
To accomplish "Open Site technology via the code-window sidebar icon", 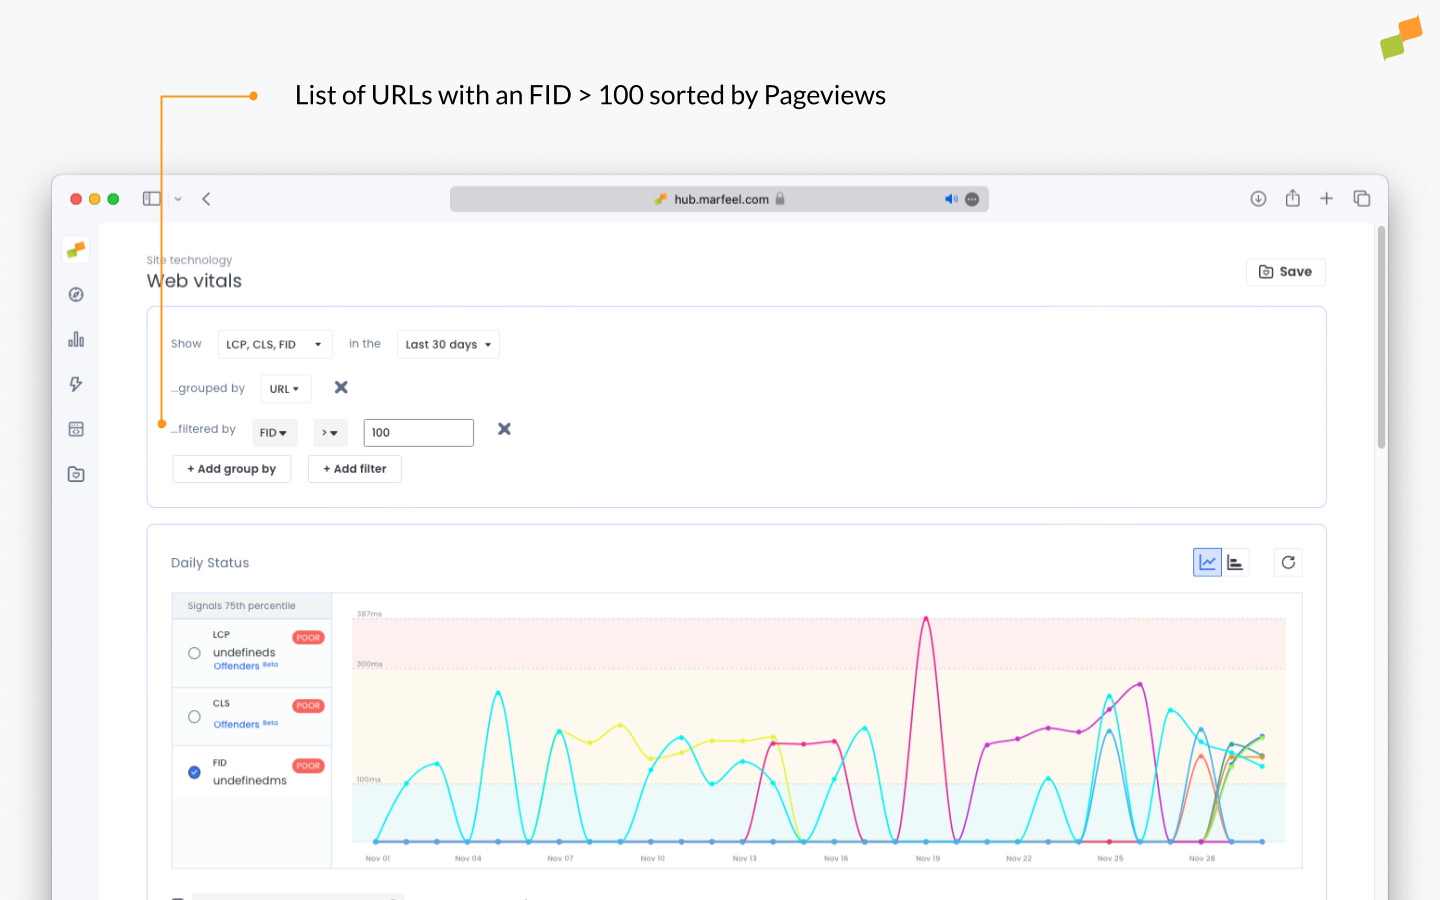I will pyautogui.click(x=76, y=428).
